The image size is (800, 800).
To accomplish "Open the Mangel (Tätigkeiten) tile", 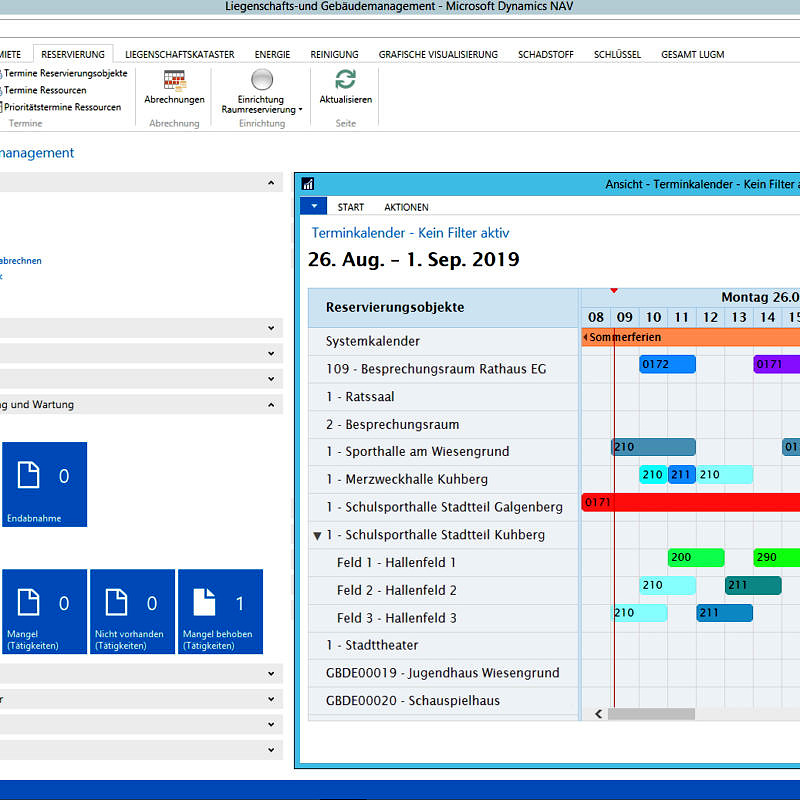I will [x=44, y=611].
